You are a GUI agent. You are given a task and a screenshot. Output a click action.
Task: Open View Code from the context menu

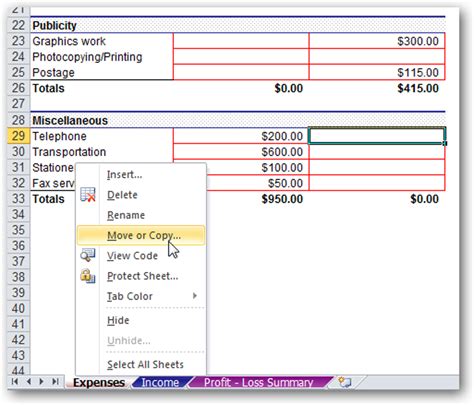141,256
